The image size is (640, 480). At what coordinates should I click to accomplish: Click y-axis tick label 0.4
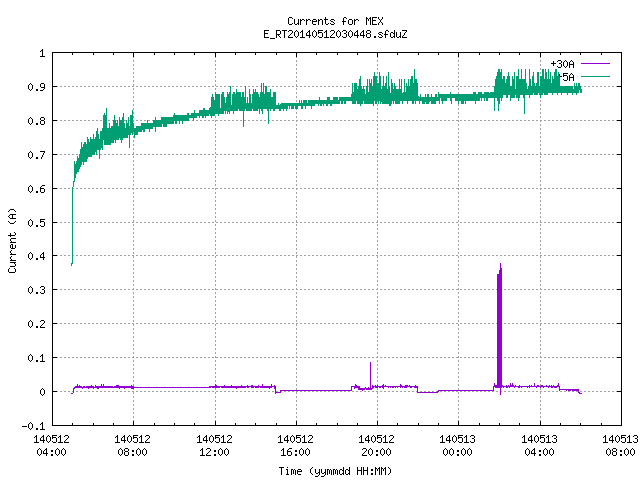coord(36,256)
